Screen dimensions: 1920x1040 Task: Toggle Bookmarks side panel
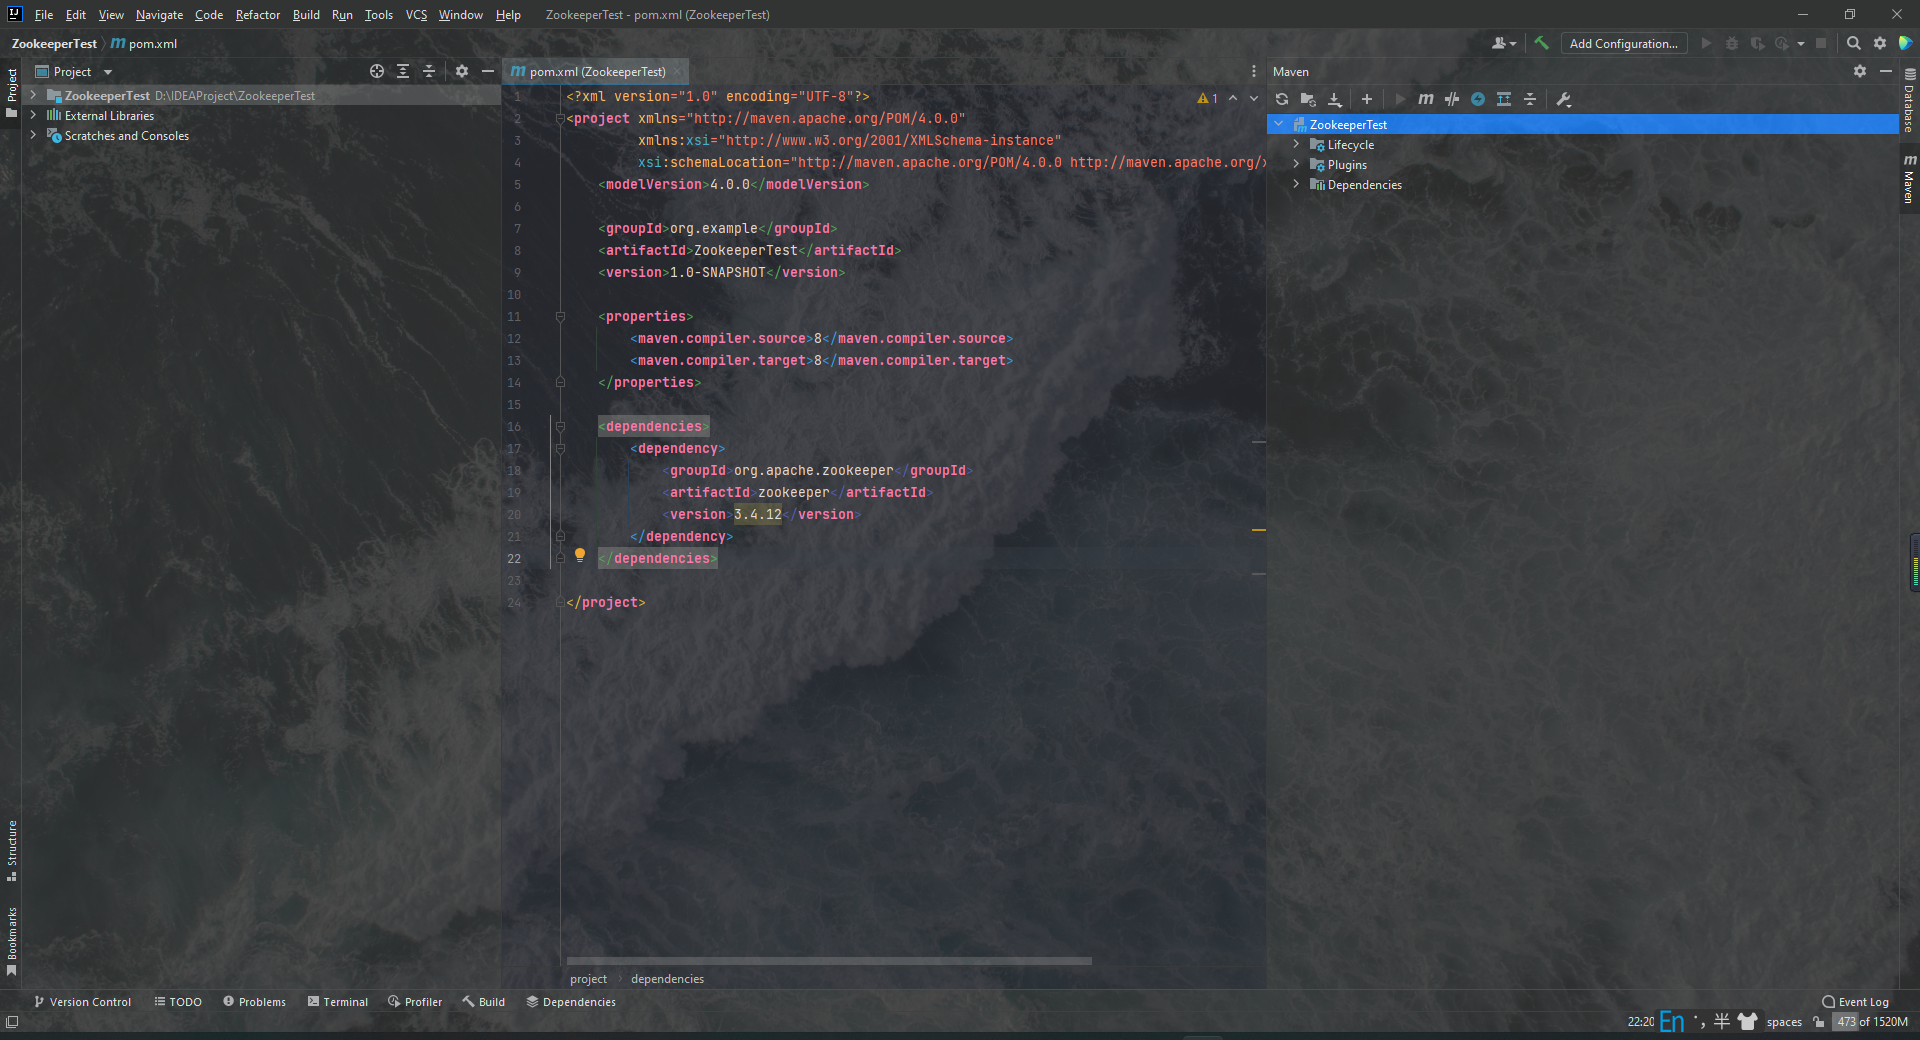[11, 941]
